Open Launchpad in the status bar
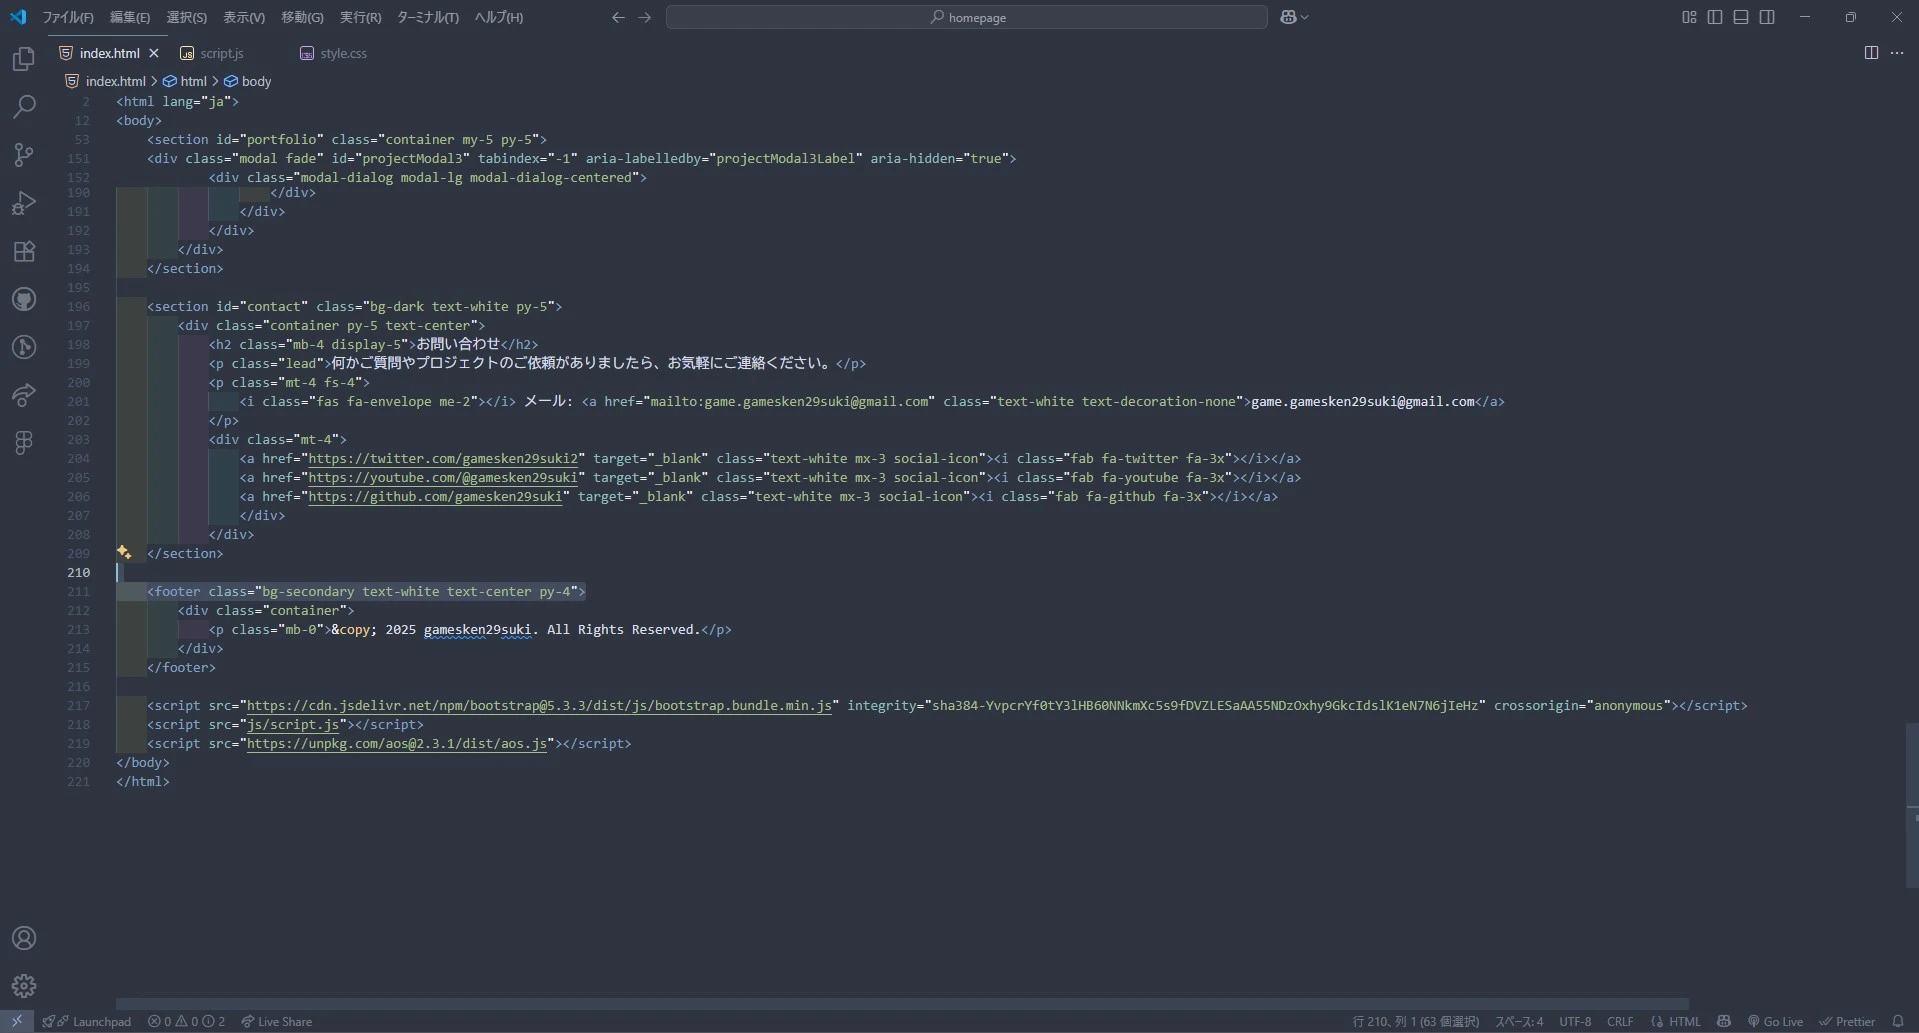This screenshot has height=1033, width=1919. [87, 1021]
